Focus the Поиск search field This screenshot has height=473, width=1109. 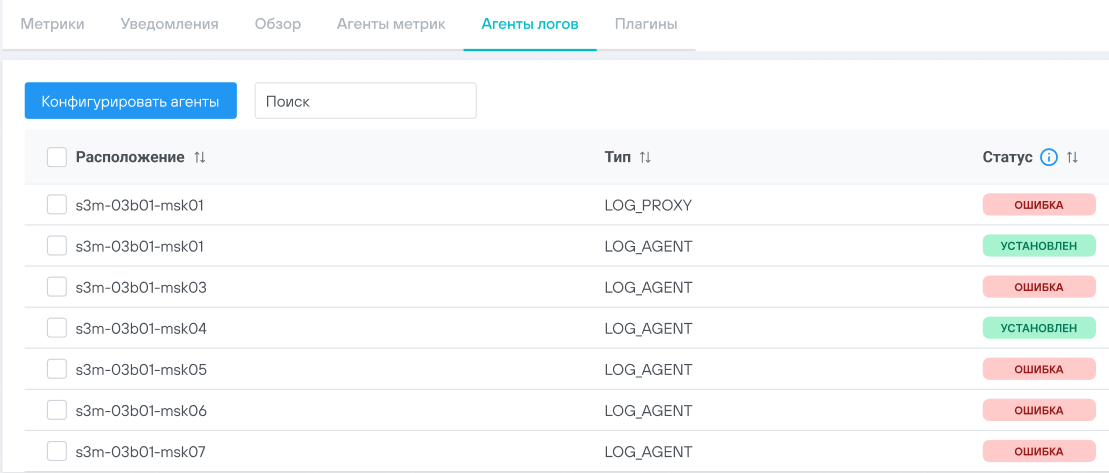click(365, 101)
